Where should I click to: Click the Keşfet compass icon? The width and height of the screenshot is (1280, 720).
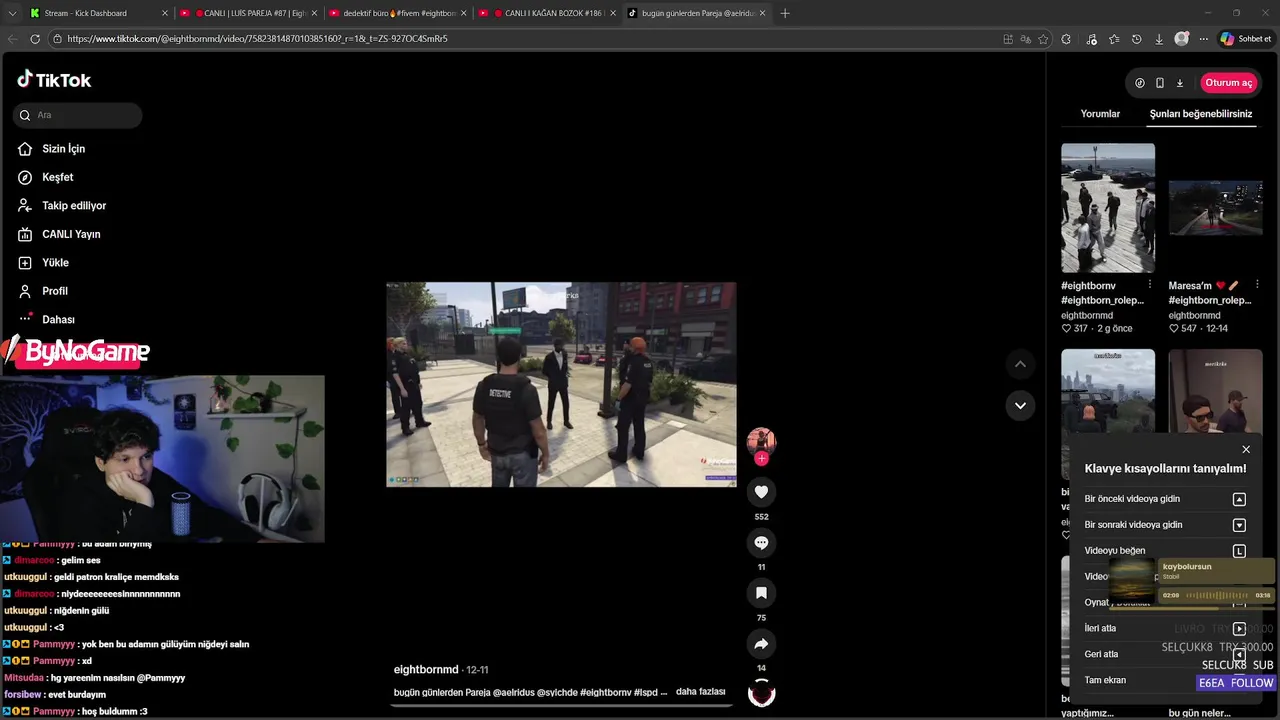tap(25, 177)
